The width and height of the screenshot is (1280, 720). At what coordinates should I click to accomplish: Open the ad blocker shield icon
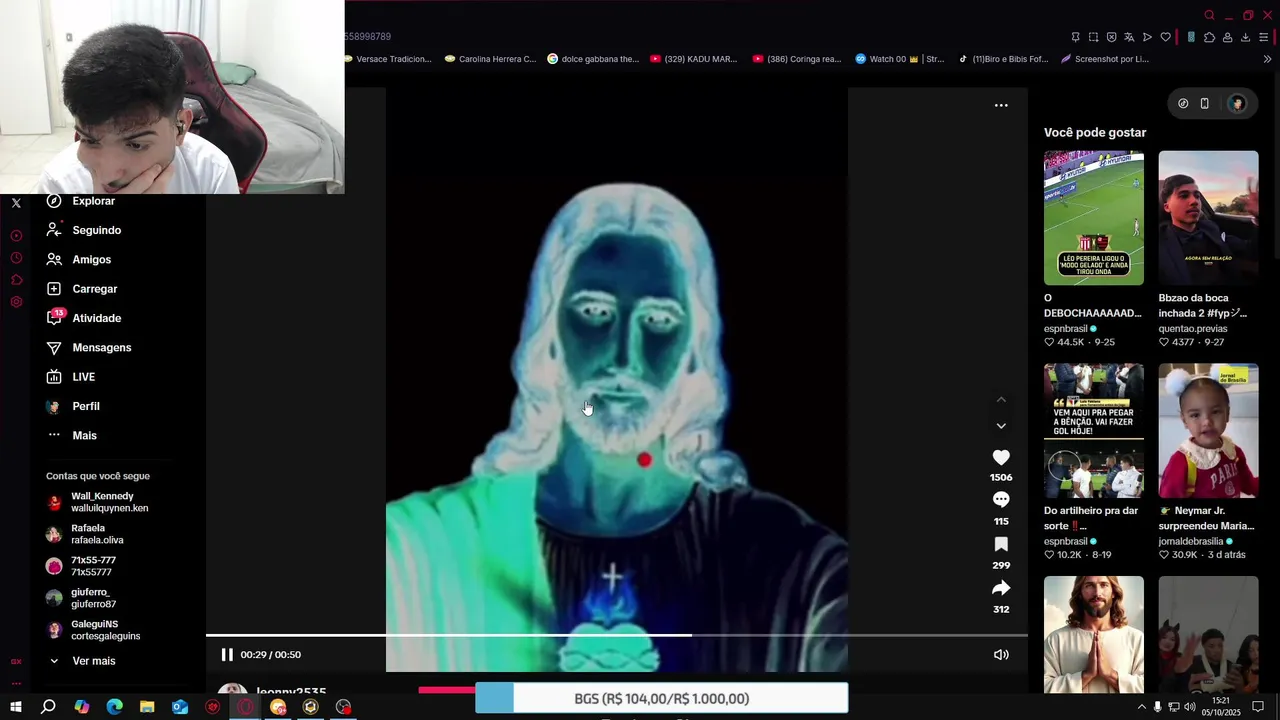click(x=1111, y=37)
